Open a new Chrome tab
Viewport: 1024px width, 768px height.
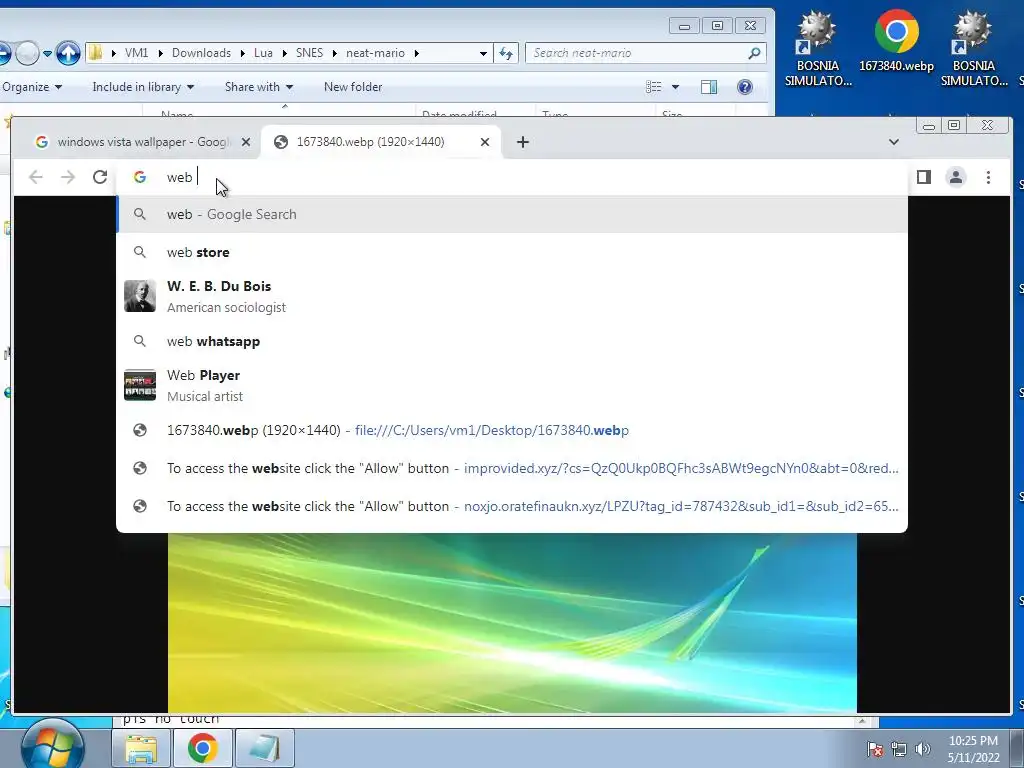(x=522, y=142)
